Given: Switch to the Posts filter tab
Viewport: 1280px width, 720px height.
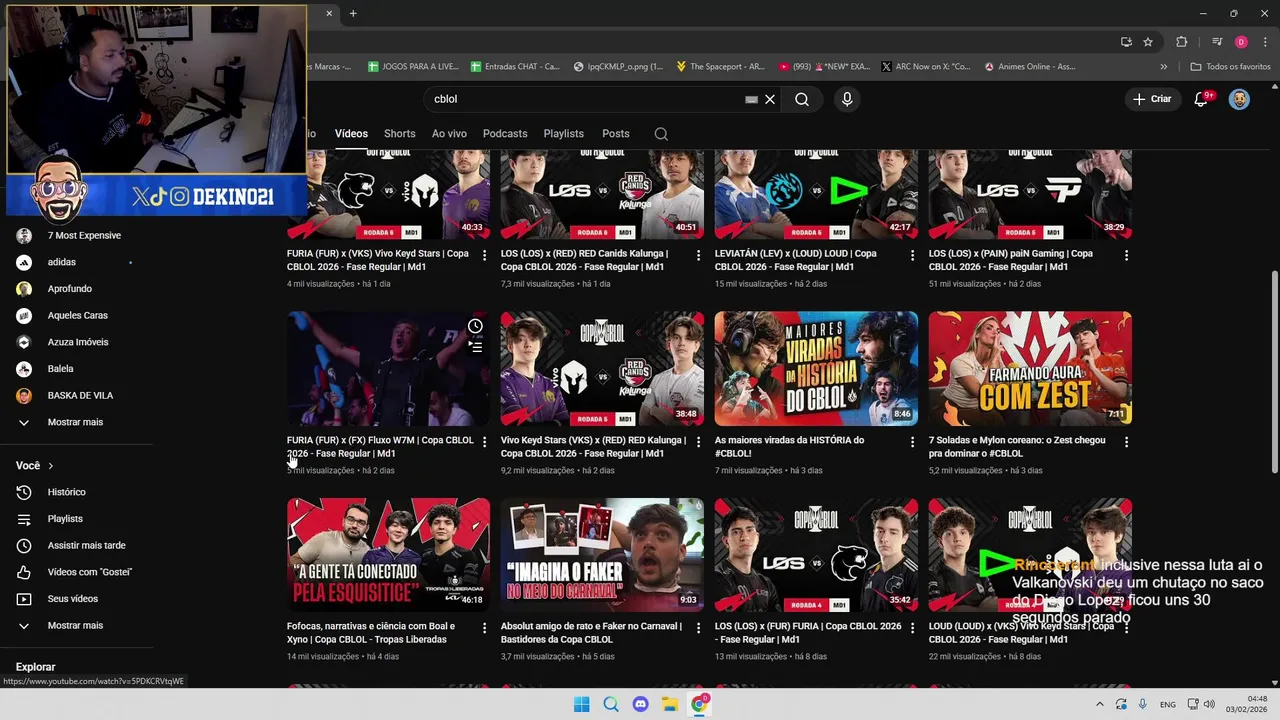Looking at the screenshot, I should pyautogui.click(x=616, y=134).
